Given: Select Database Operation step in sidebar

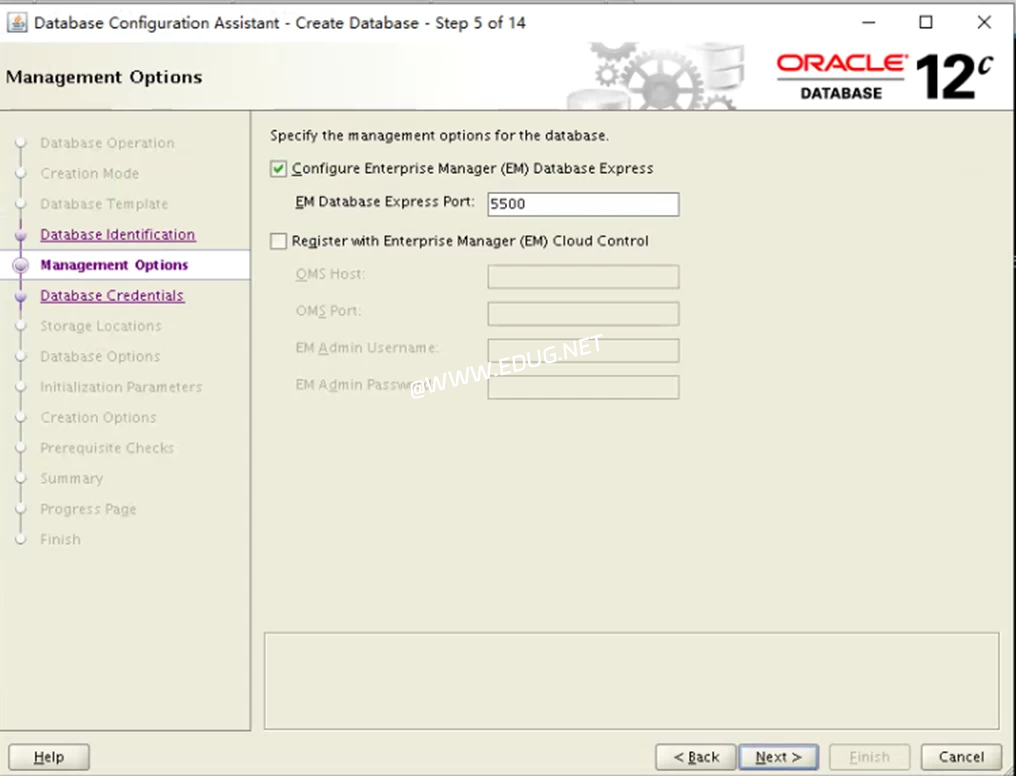Looking at the screenshot, I should tap(107, 143).
